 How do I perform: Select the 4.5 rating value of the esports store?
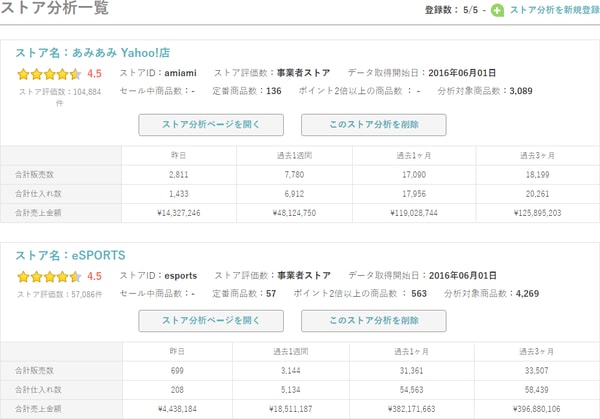pyautogui.click(x=94, y=276)
